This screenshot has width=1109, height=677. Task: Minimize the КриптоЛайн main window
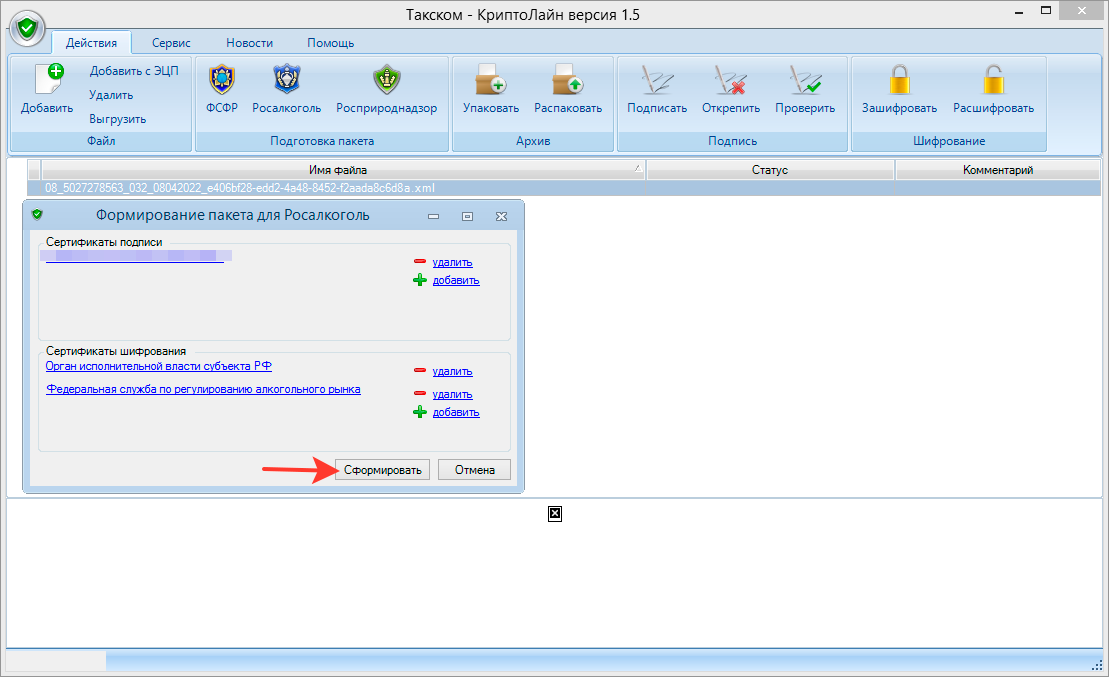pyautogui.click(x=1019, y=12)
